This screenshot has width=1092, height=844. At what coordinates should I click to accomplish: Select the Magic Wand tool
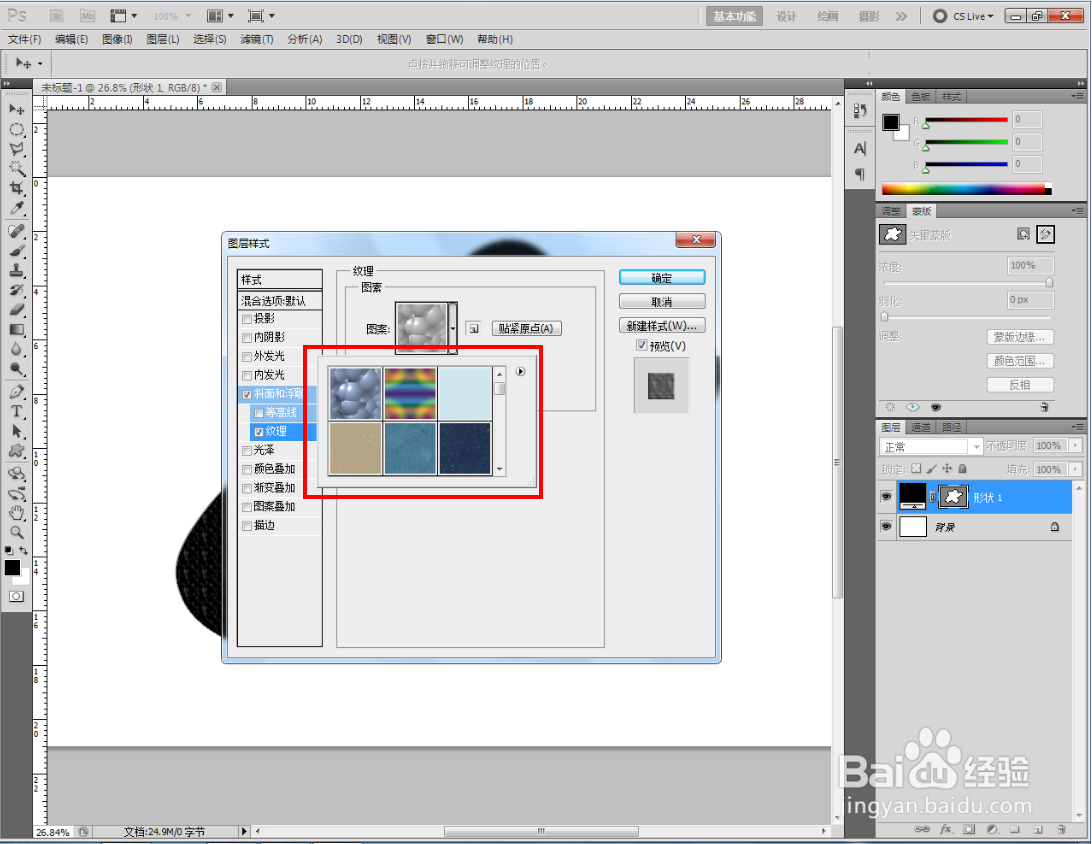coord(17,169)
